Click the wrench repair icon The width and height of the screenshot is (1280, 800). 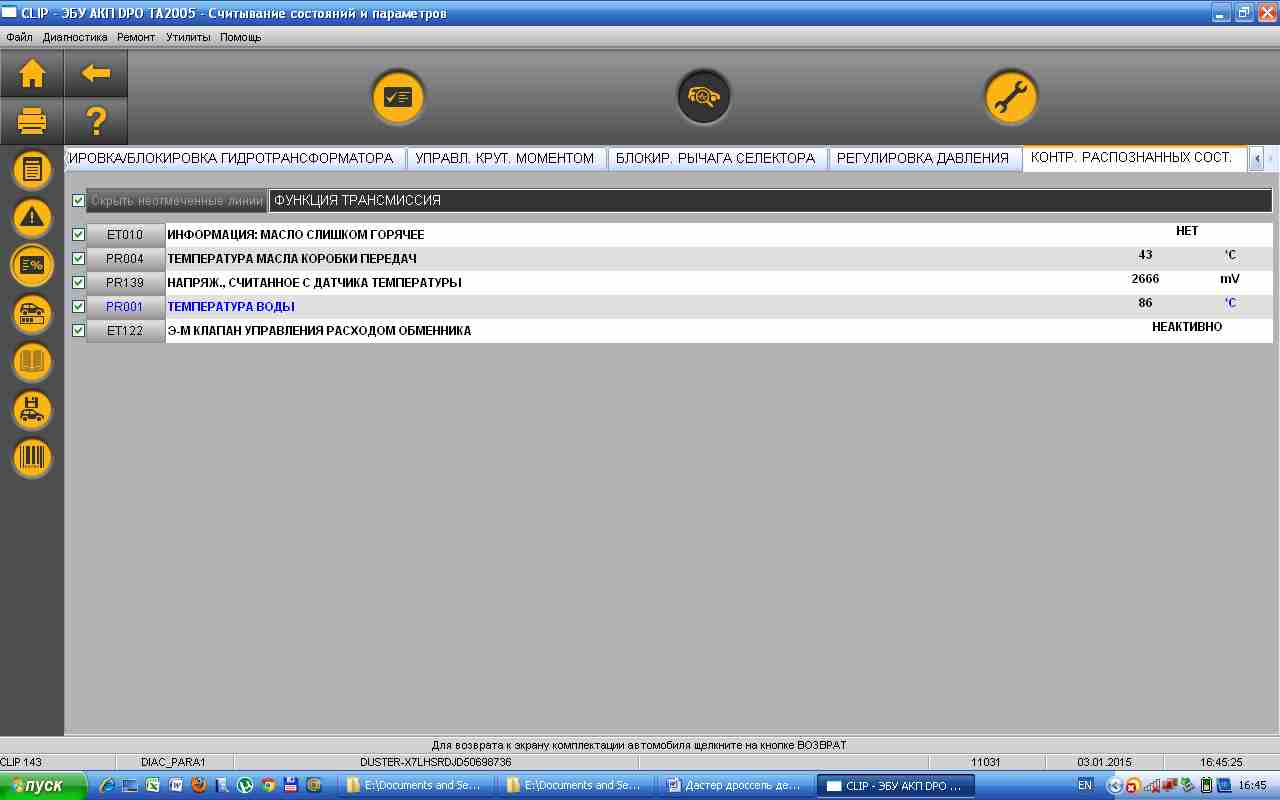click(1010, 97)
